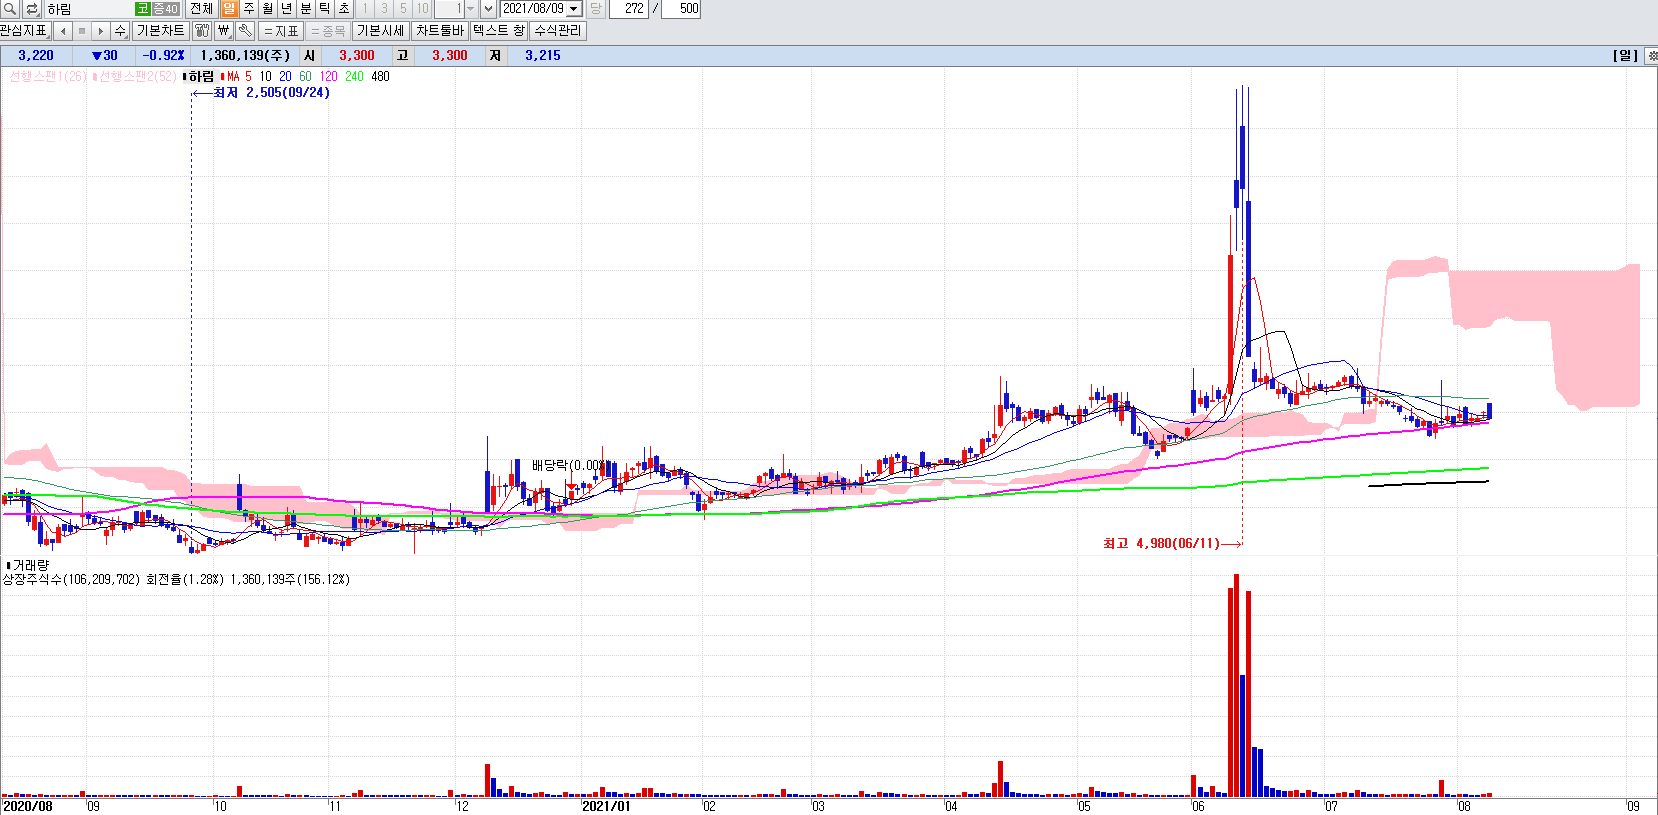Switch to tick chart with 틱

click(325, 9)
